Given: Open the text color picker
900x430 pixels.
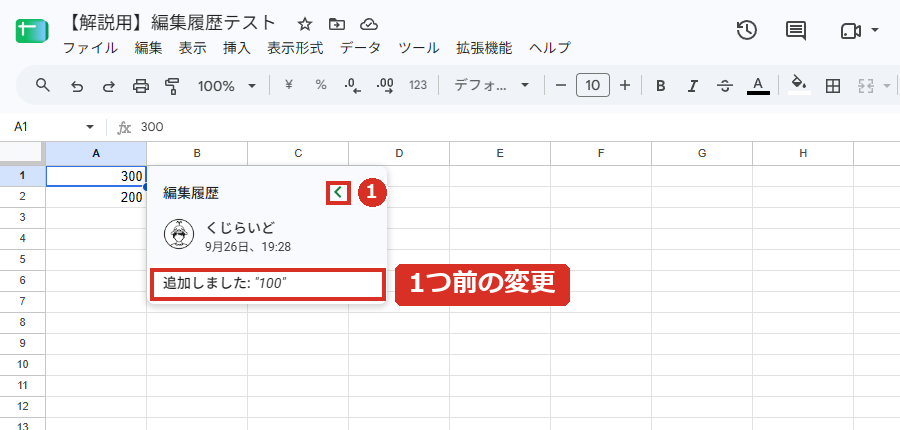Looking at the screenshot, I should pyautogui.click(x=758, y=86).
